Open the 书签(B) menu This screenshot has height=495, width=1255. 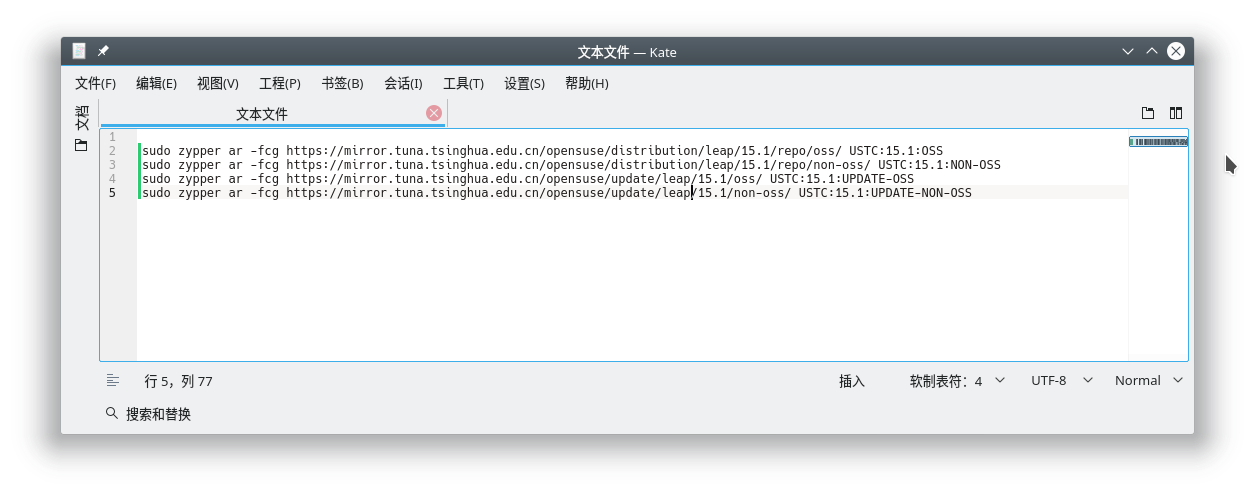tap(342, 83)
